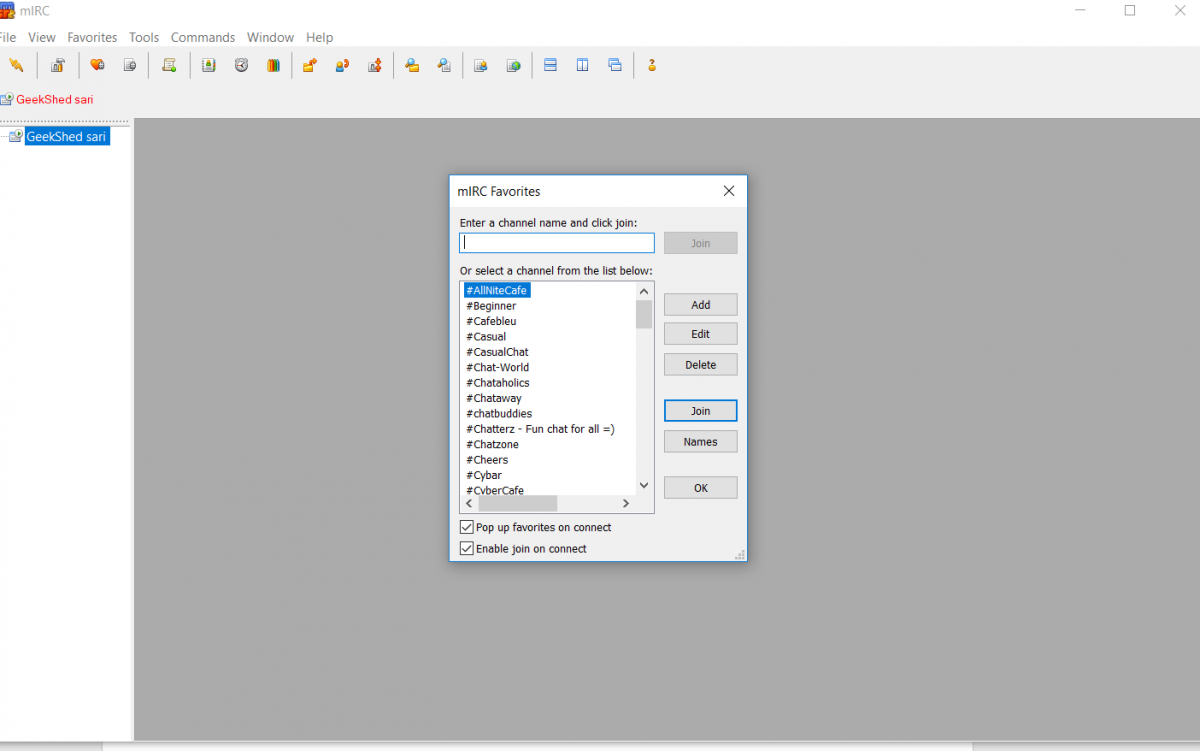Close the mIRC Favorites dialog

[x=729, y=191]
